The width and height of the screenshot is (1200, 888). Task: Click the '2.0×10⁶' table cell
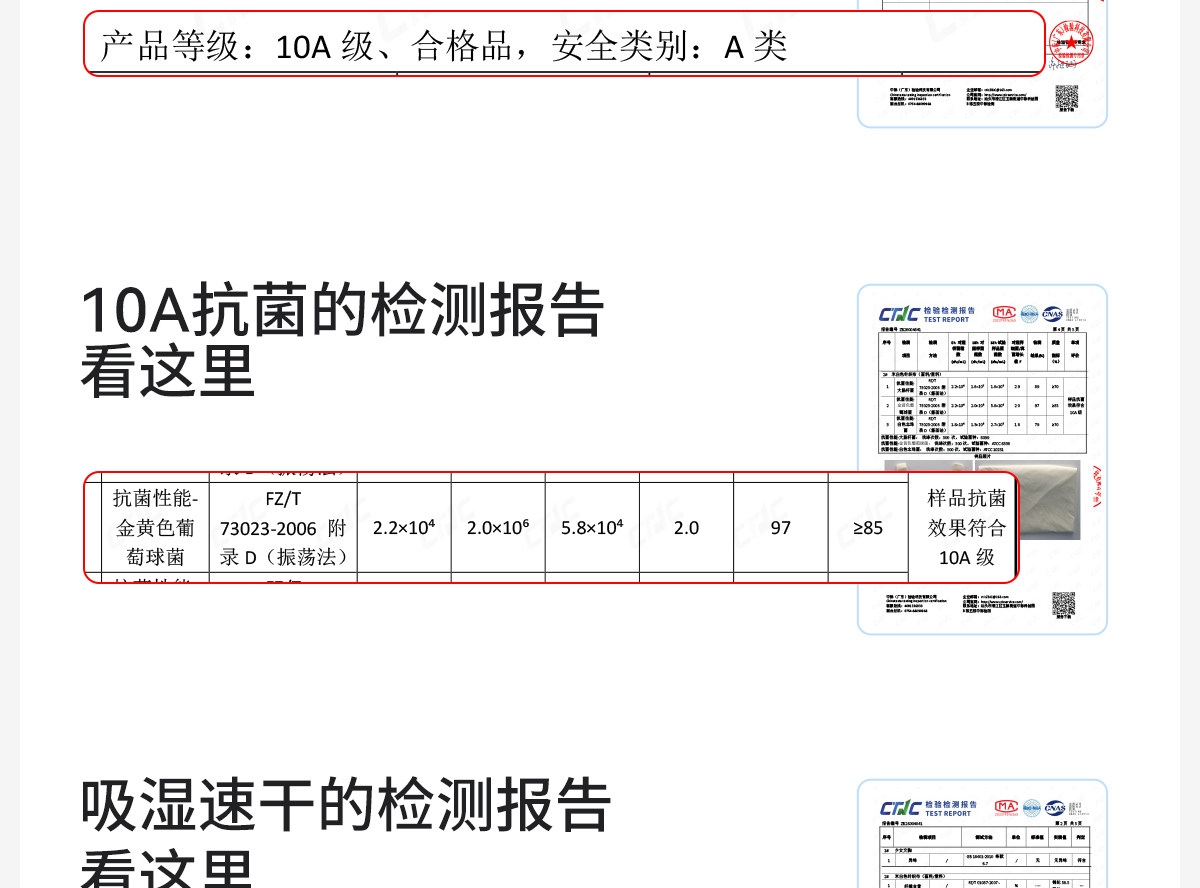coord(498,527)
